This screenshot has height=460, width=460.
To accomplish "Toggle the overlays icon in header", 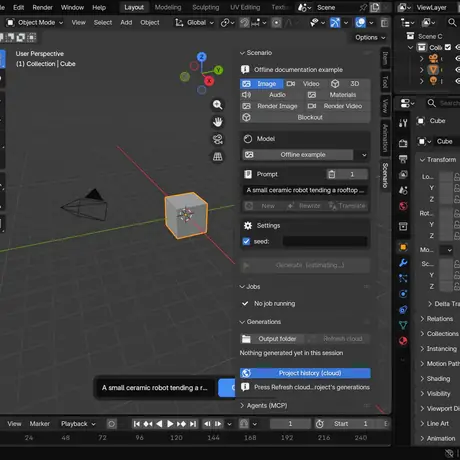I will [x=360, y=22].
